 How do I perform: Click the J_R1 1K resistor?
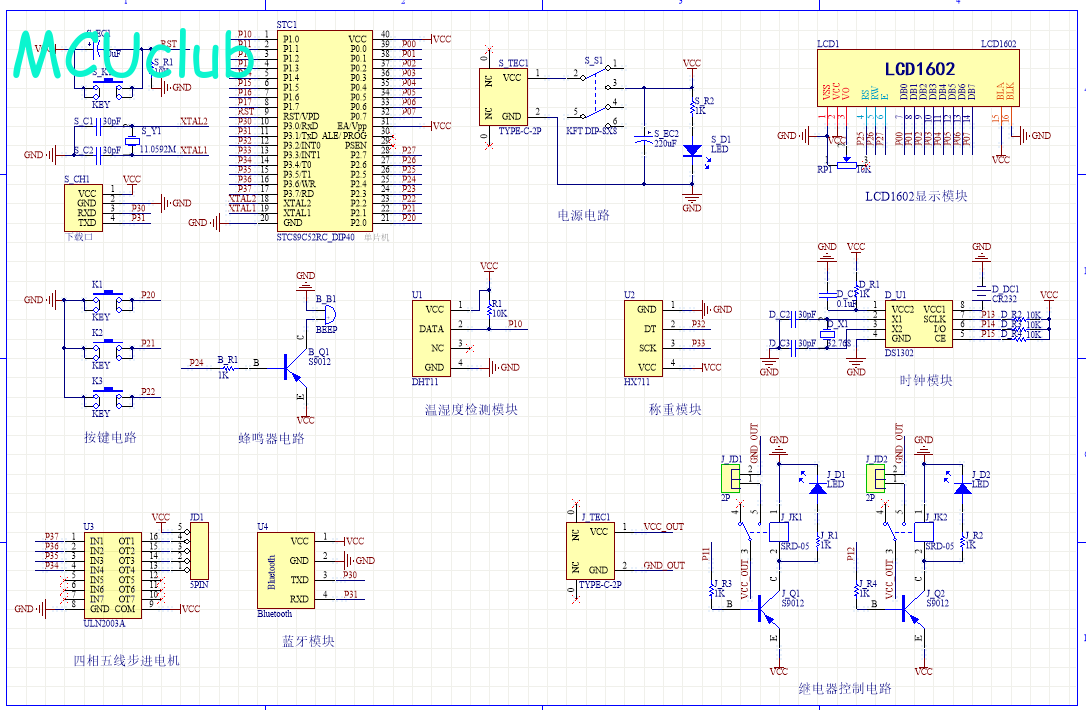point(818,542)
